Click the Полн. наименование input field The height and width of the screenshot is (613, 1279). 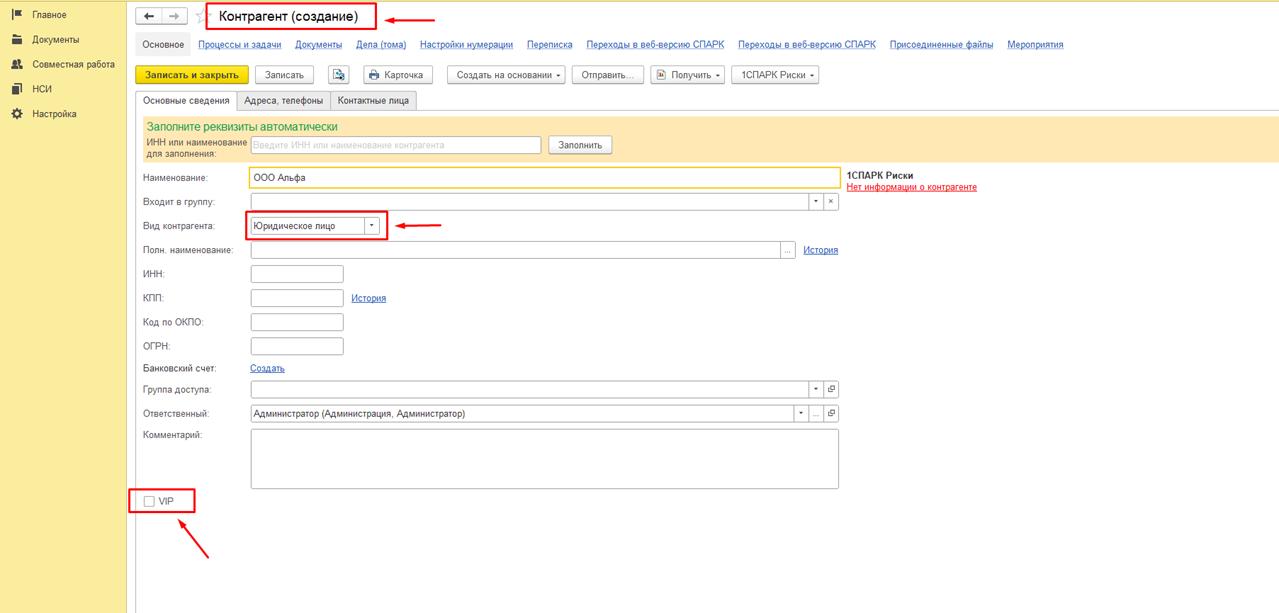point(516,250)
